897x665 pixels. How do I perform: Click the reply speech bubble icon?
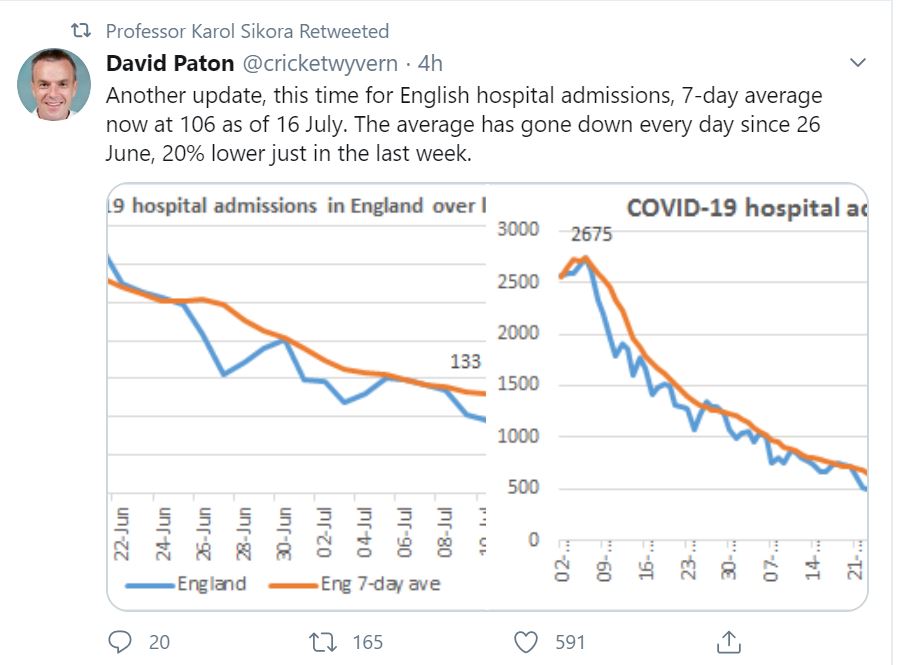pyautogui.click(x=120, y=641)
